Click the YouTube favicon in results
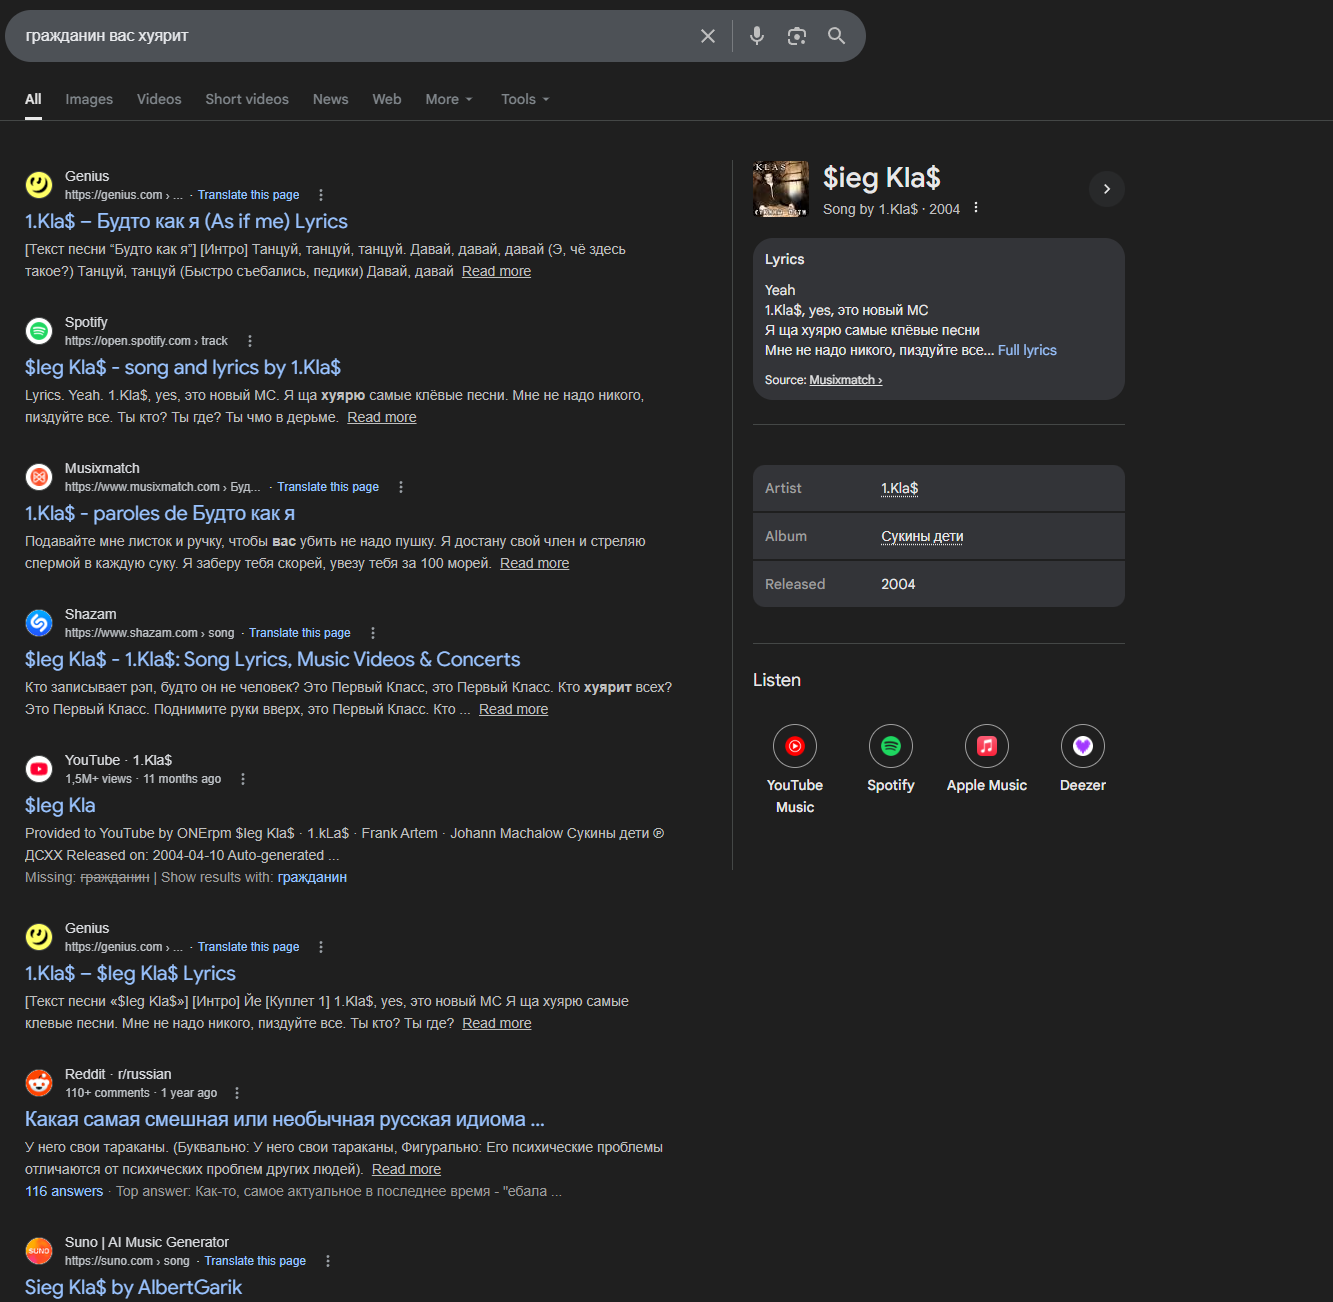 click(39, 768)
